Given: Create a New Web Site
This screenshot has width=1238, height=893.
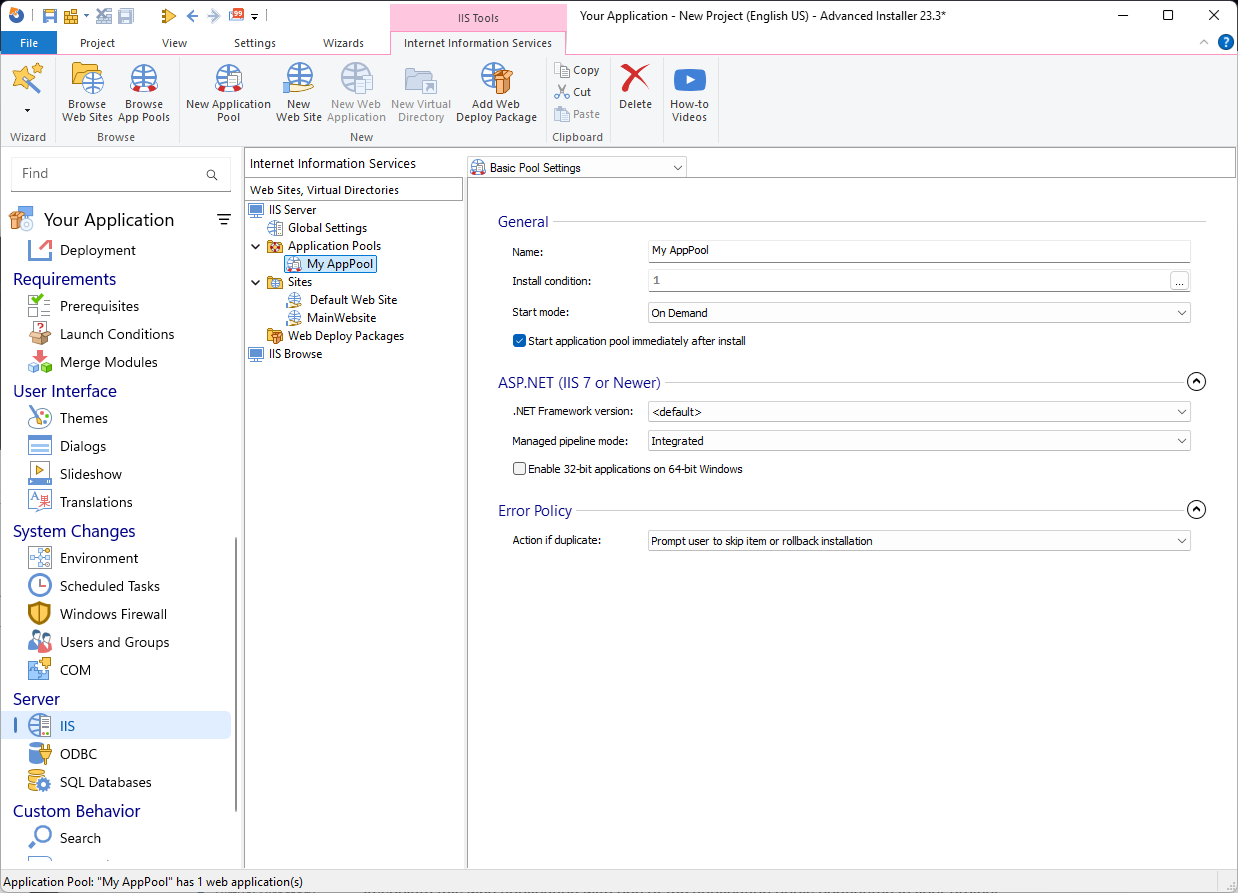Looking at the screenshot, I should tap(299, 92).
